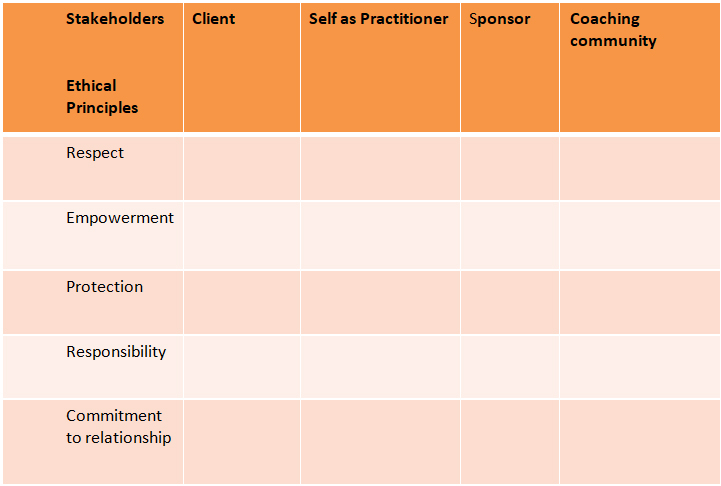Image resolution: width=721 pixels, height=486 pixels.
Task: Click the Stakeholders header text
Action: click(x=115, y=19)
